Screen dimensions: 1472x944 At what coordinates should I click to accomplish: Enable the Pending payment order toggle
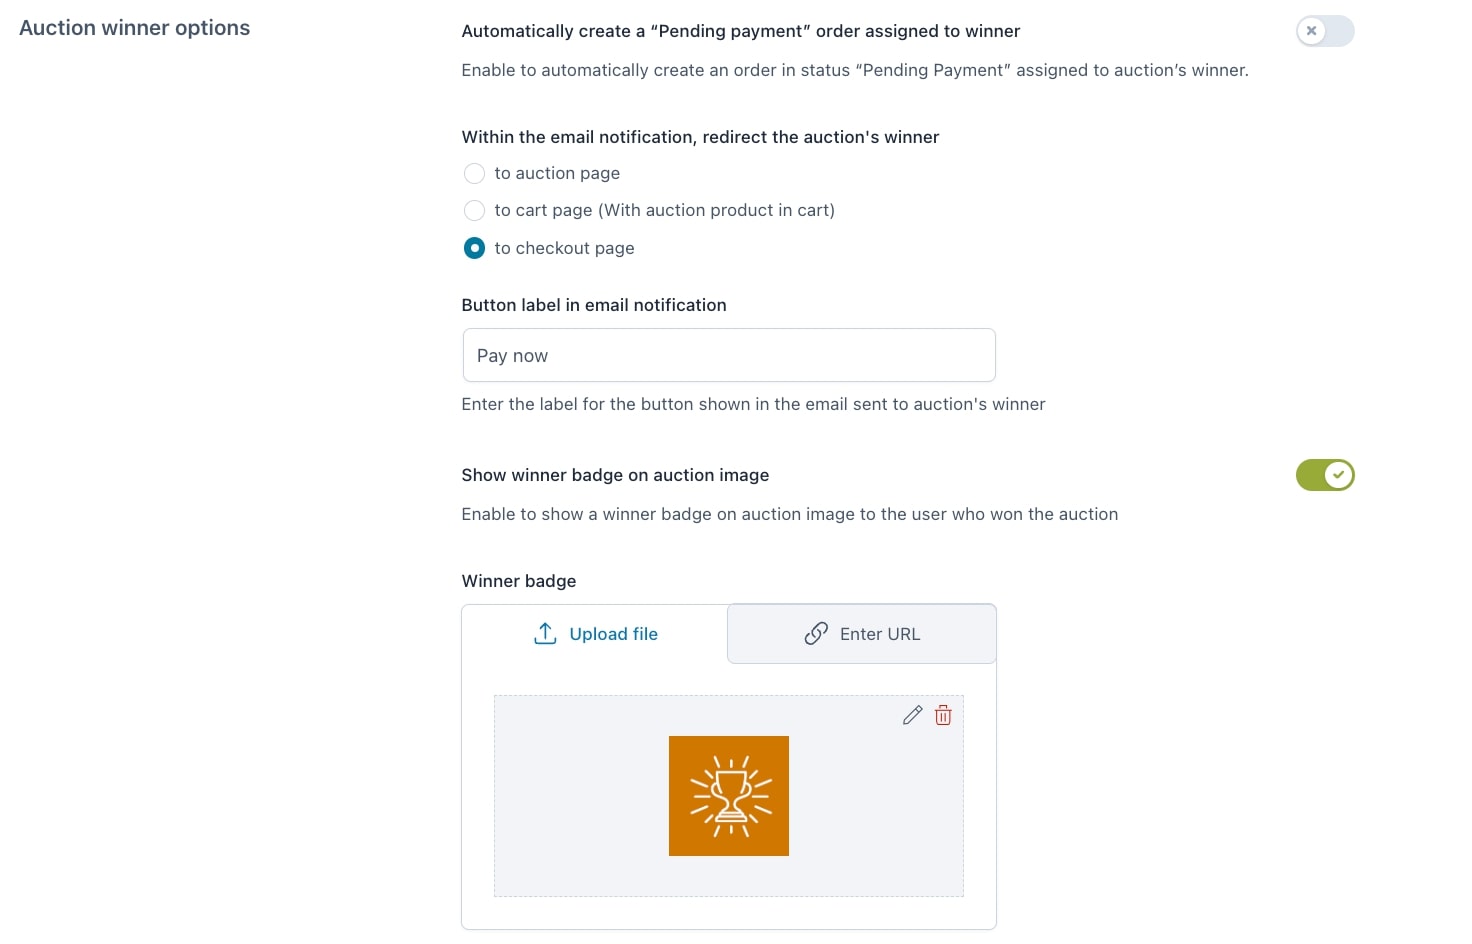tap(1325, 31)
